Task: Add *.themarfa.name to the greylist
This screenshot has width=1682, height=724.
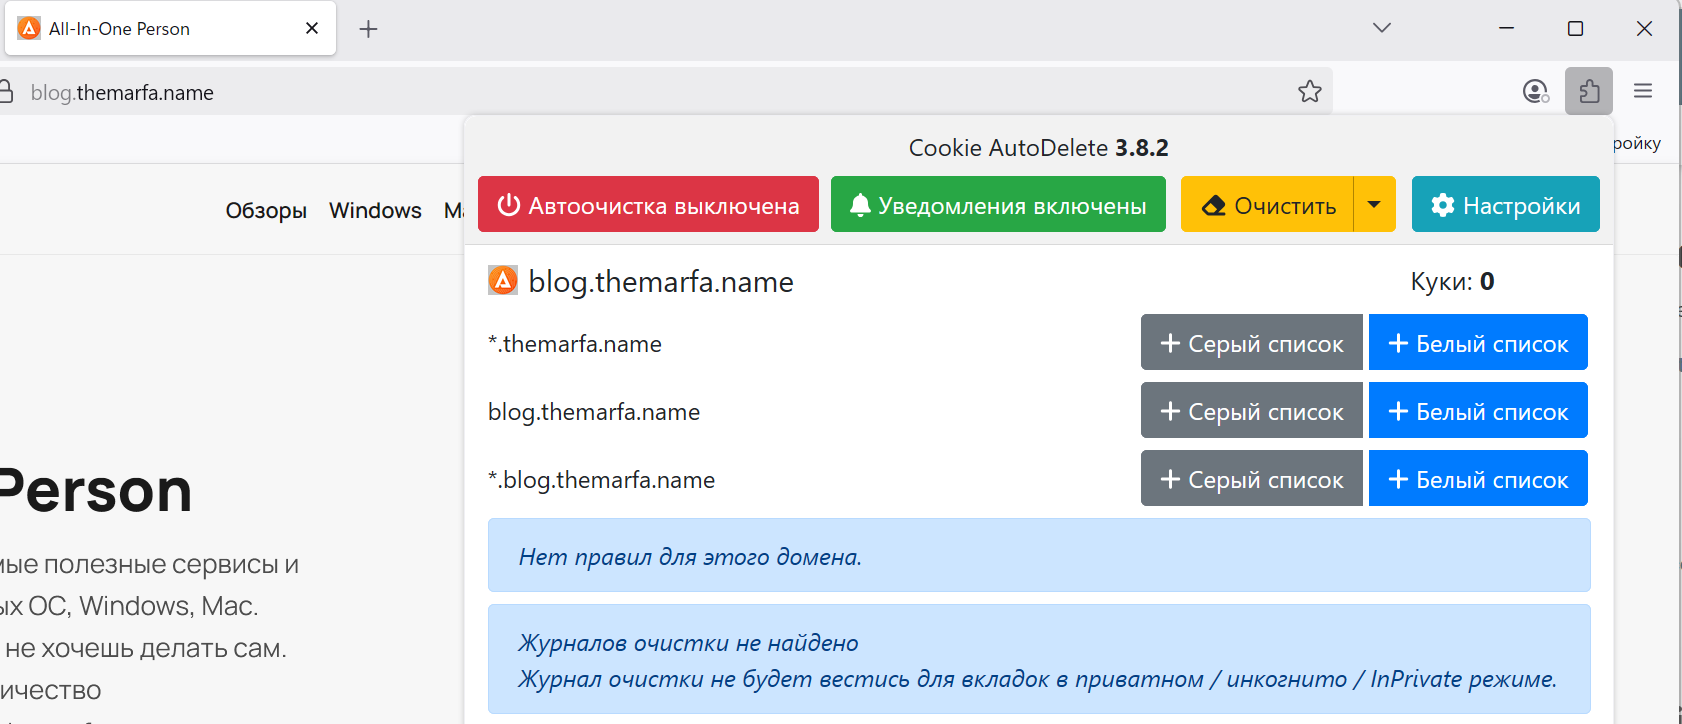Action: coord(1251,343)
